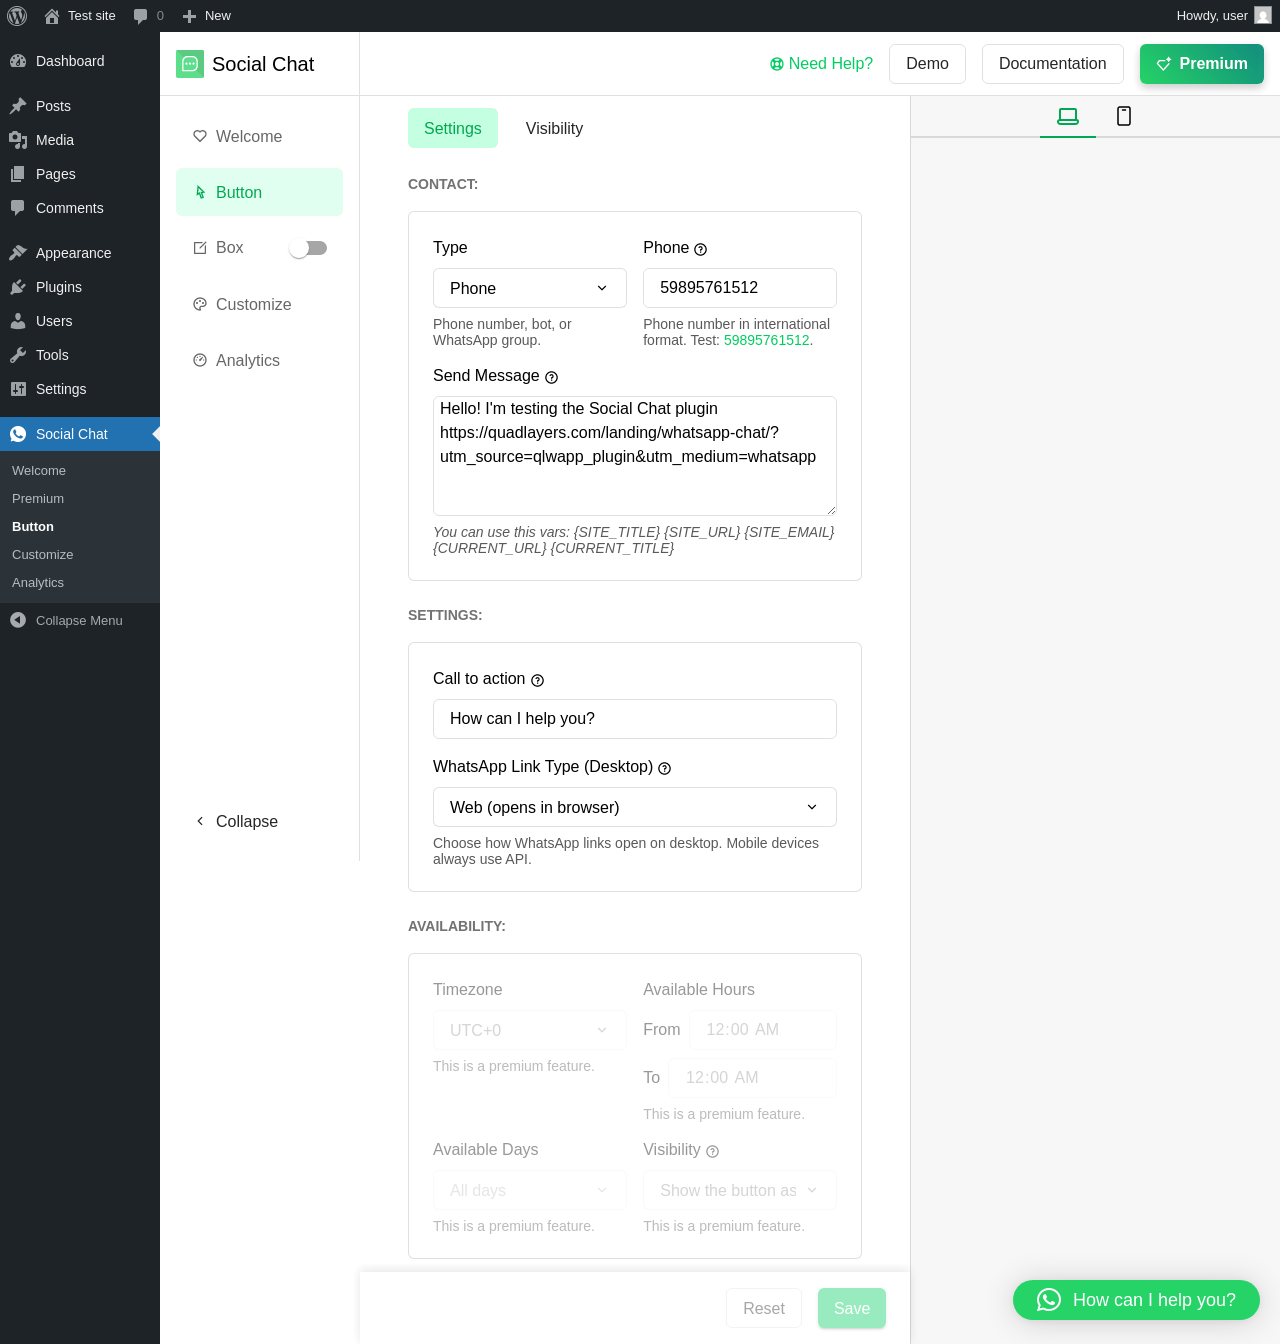Click the Collapse Menu arrow icon
This screenshot has width=1280, height=1344.
coord(18,620)
